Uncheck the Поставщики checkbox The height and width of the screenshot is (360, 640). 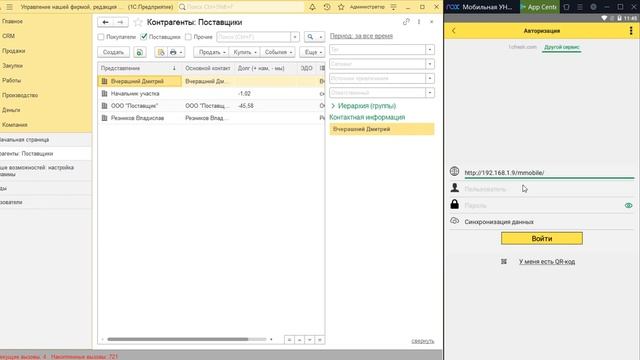143,37
